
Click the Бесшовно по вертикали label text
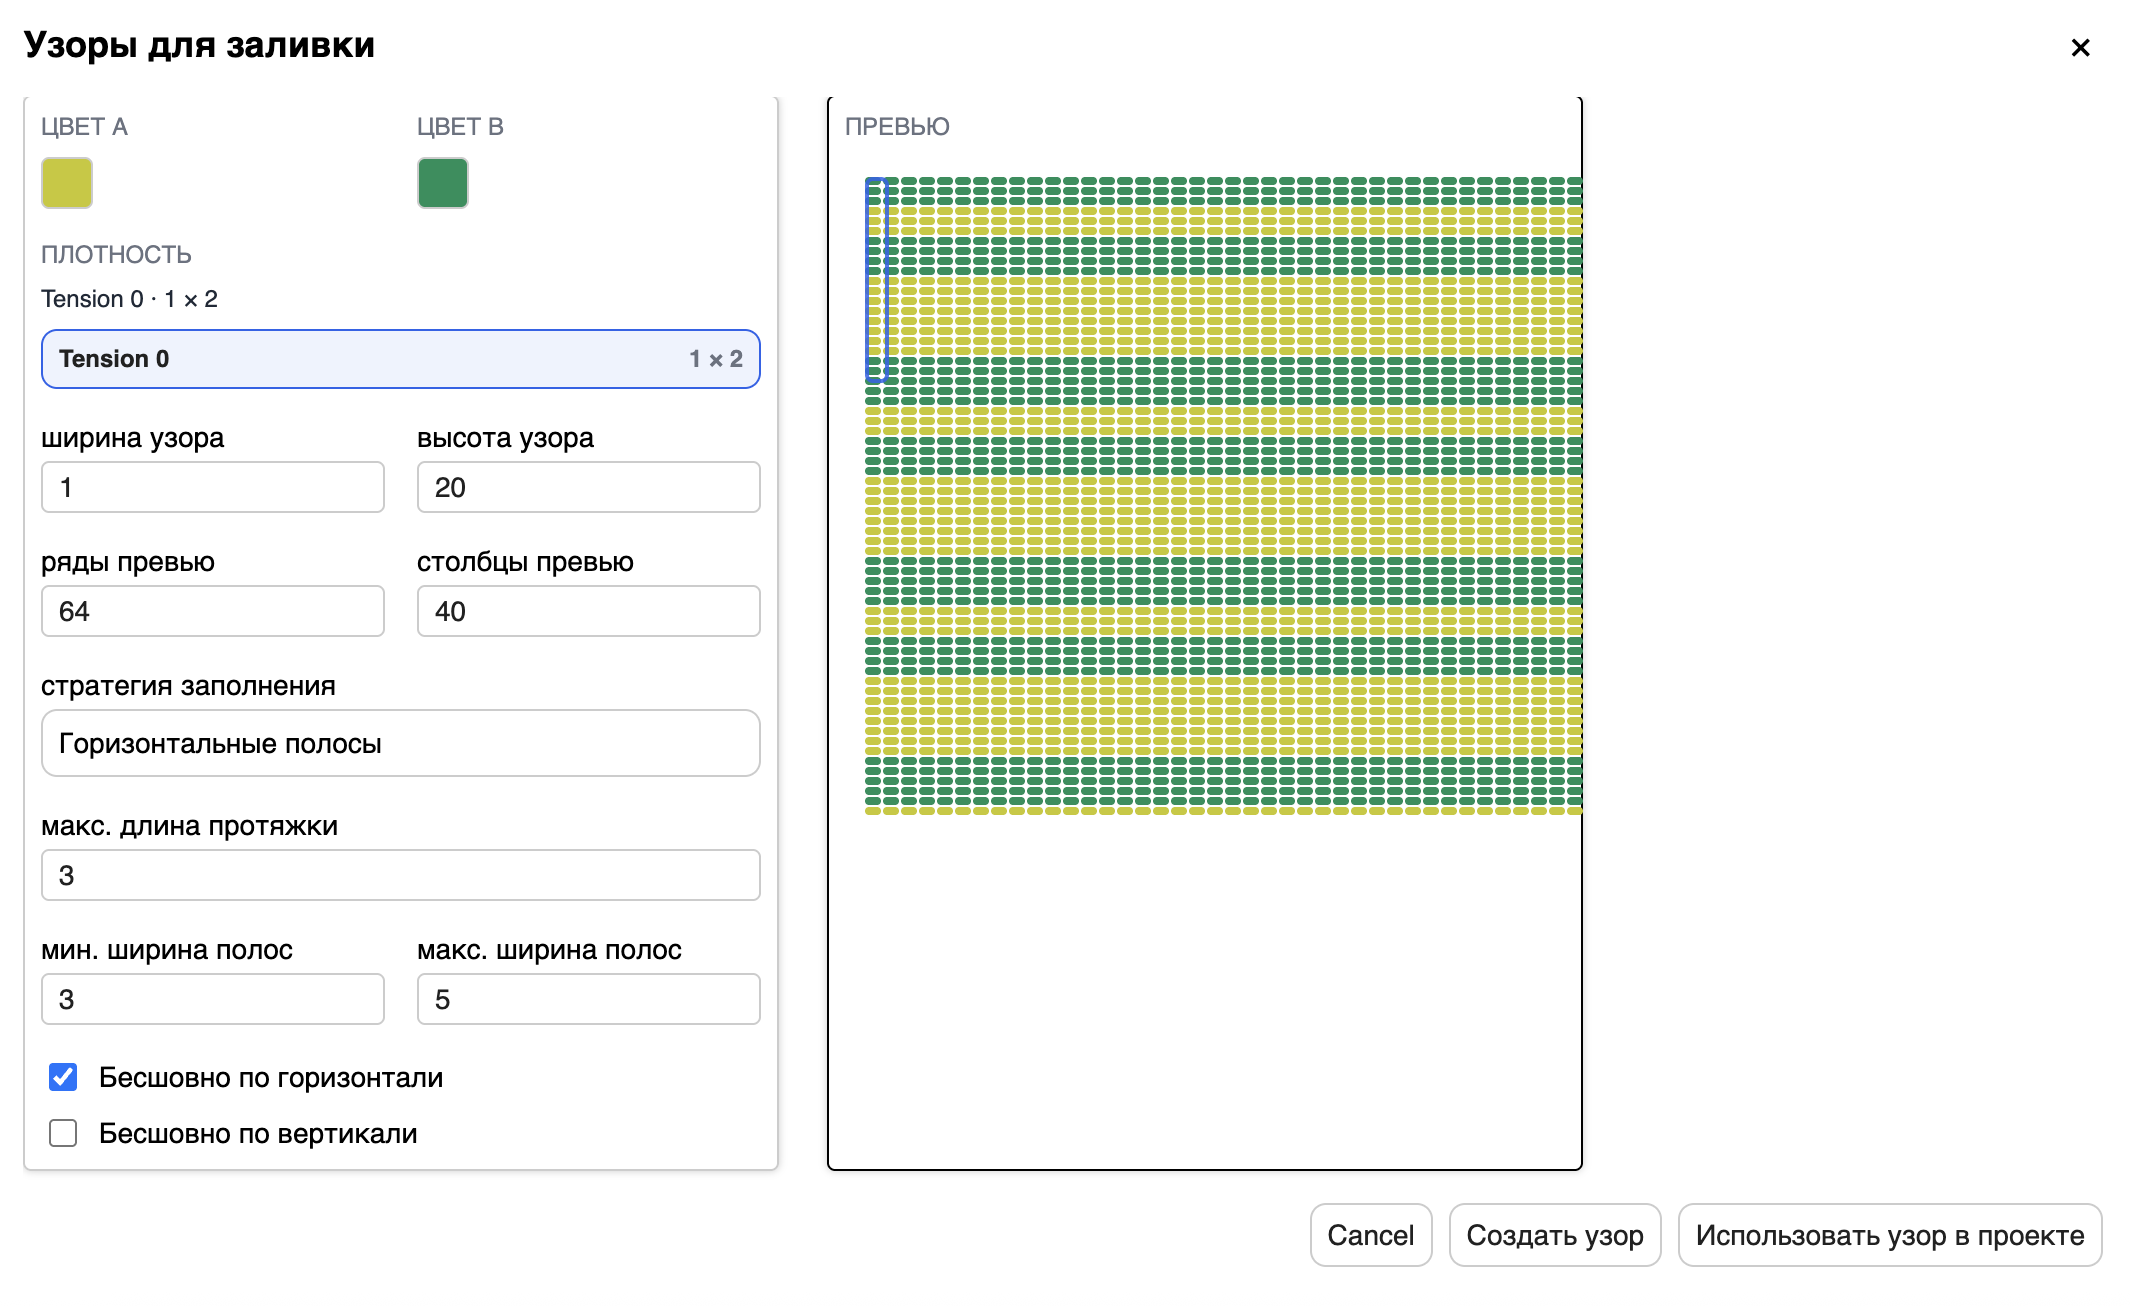pos(258,1133)
